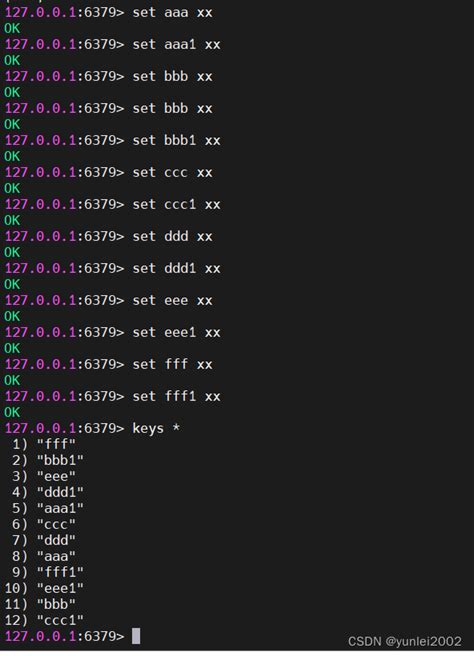The width and height of the screenshot is (474, 656).
Task: Click the "set aaa xx" command line
Action: (172, 13)
